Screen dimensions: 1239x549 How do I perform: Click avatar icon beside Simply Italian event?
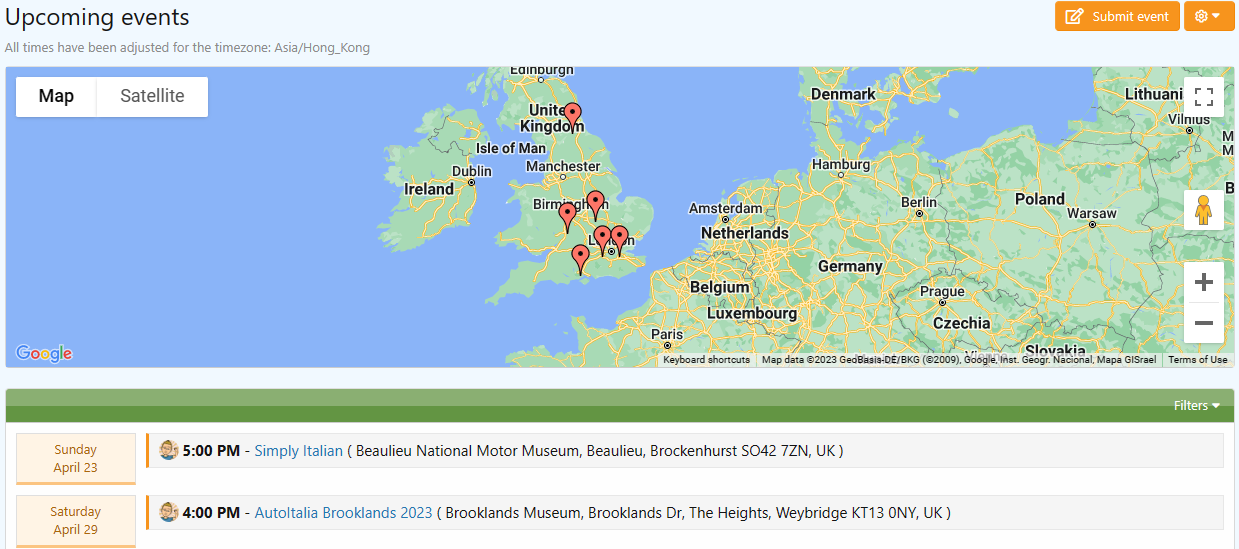tap(169, 450)
